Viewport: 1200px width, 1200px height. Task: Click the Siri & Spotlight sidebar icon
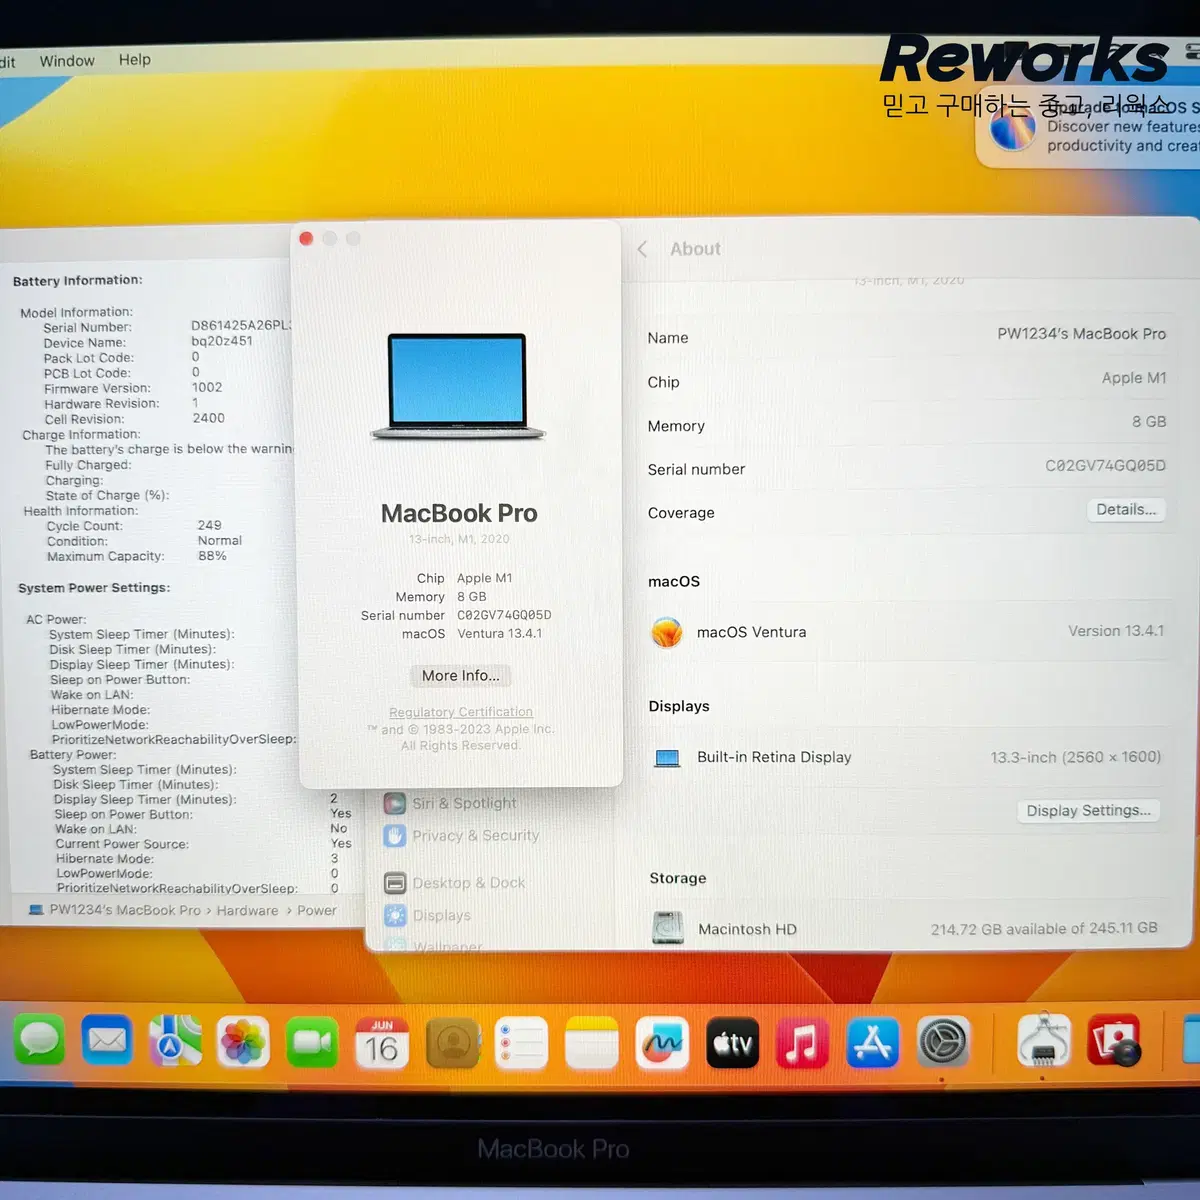click(x=395, y=803)
